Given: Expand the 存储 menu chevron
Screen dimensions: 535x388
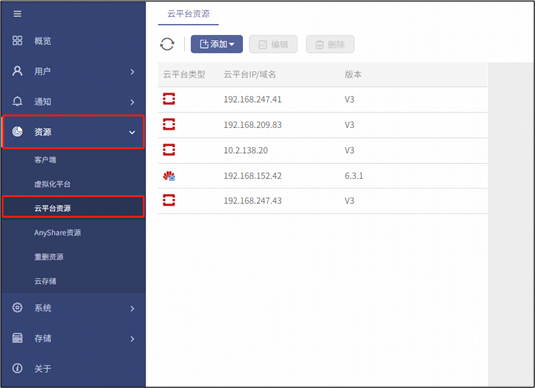Looking at the screenshot, I should (132, 339).
